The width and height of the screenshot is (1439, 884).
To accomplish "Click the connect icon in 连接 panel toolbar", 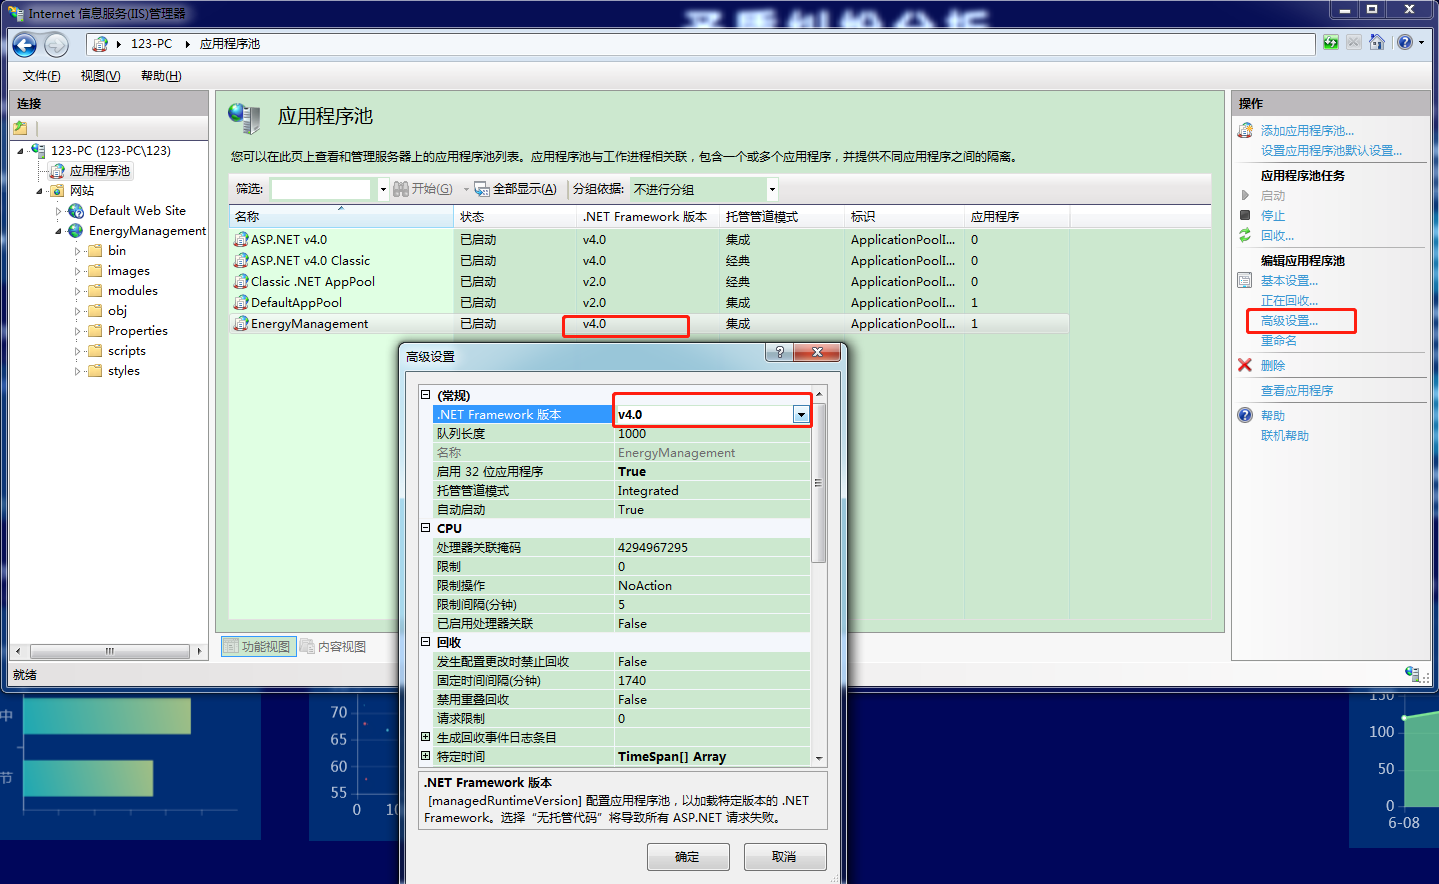I will click(20, 128).
